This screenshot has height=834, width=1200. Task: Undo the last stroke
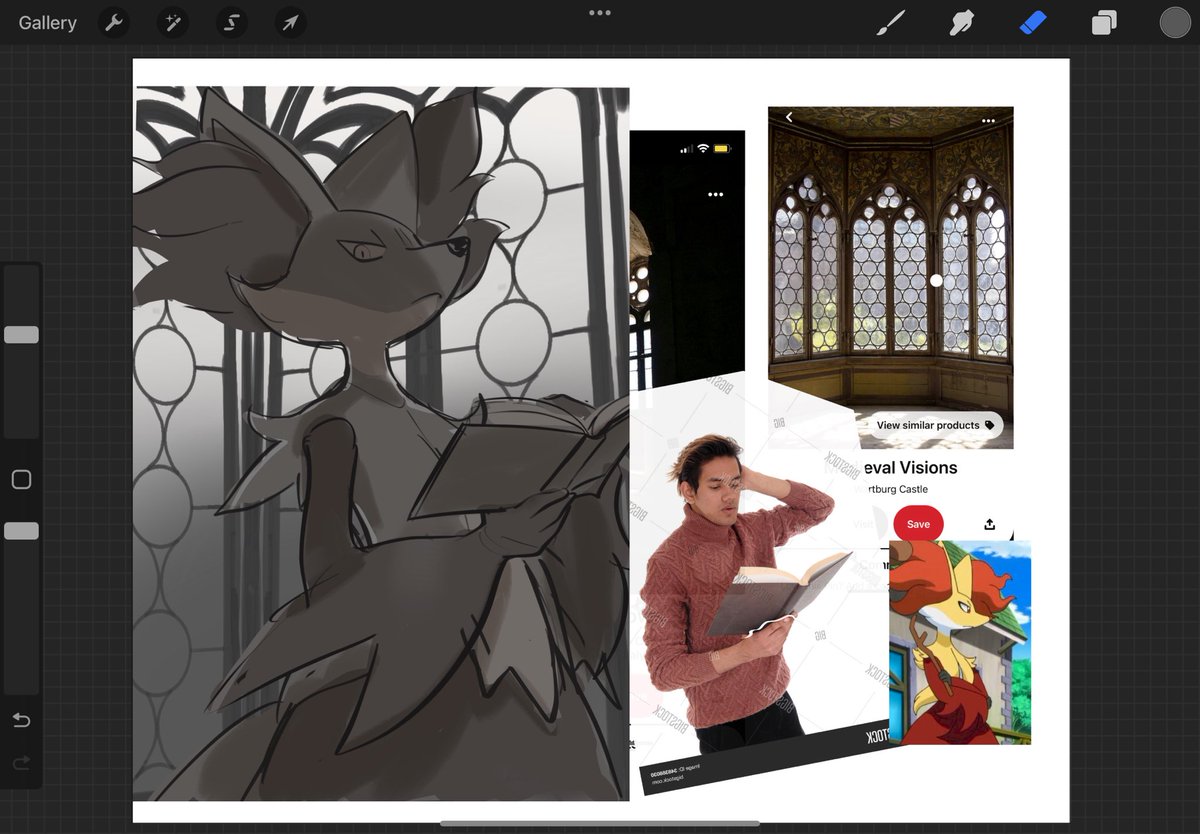(21, 720)
